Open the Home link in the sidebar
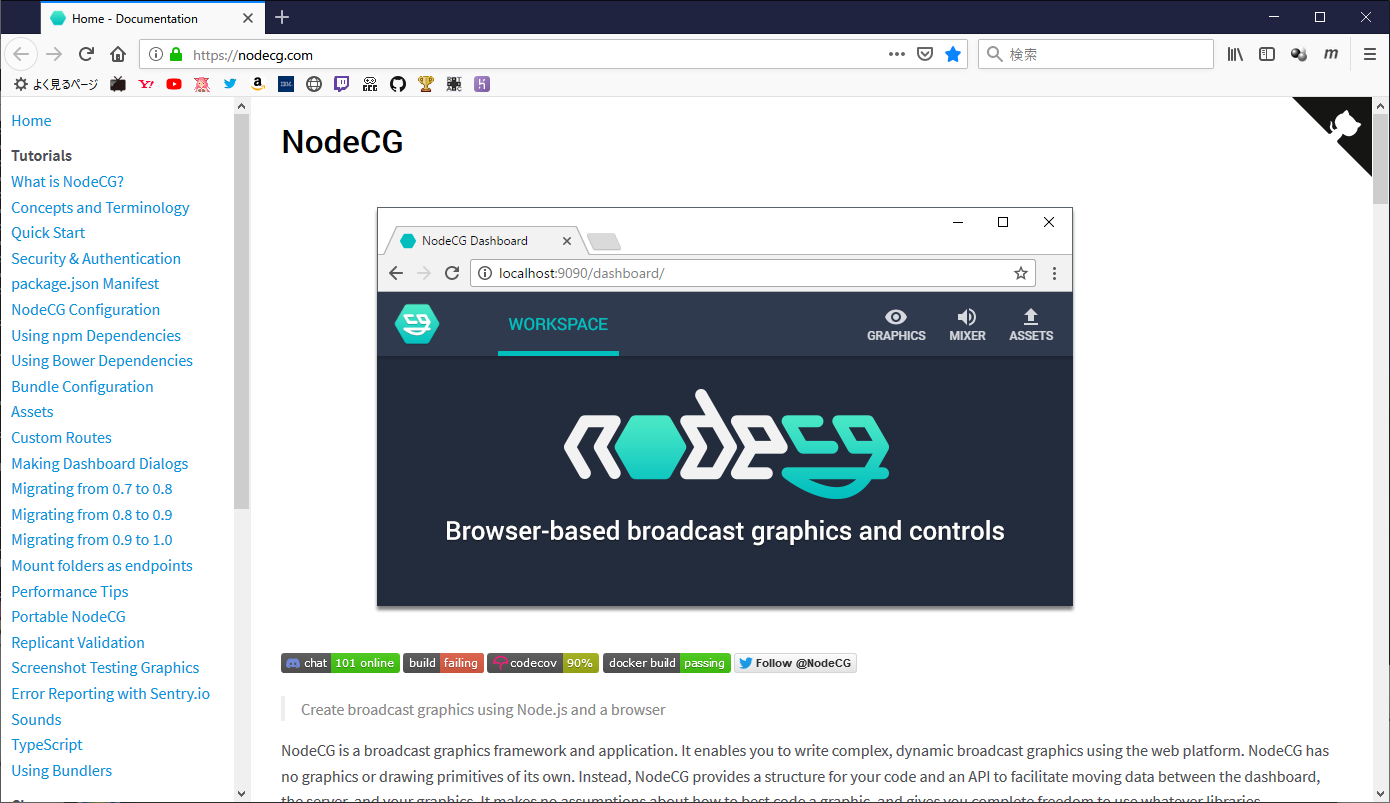This screenshot has height=803, width=1390. (31, 121)
